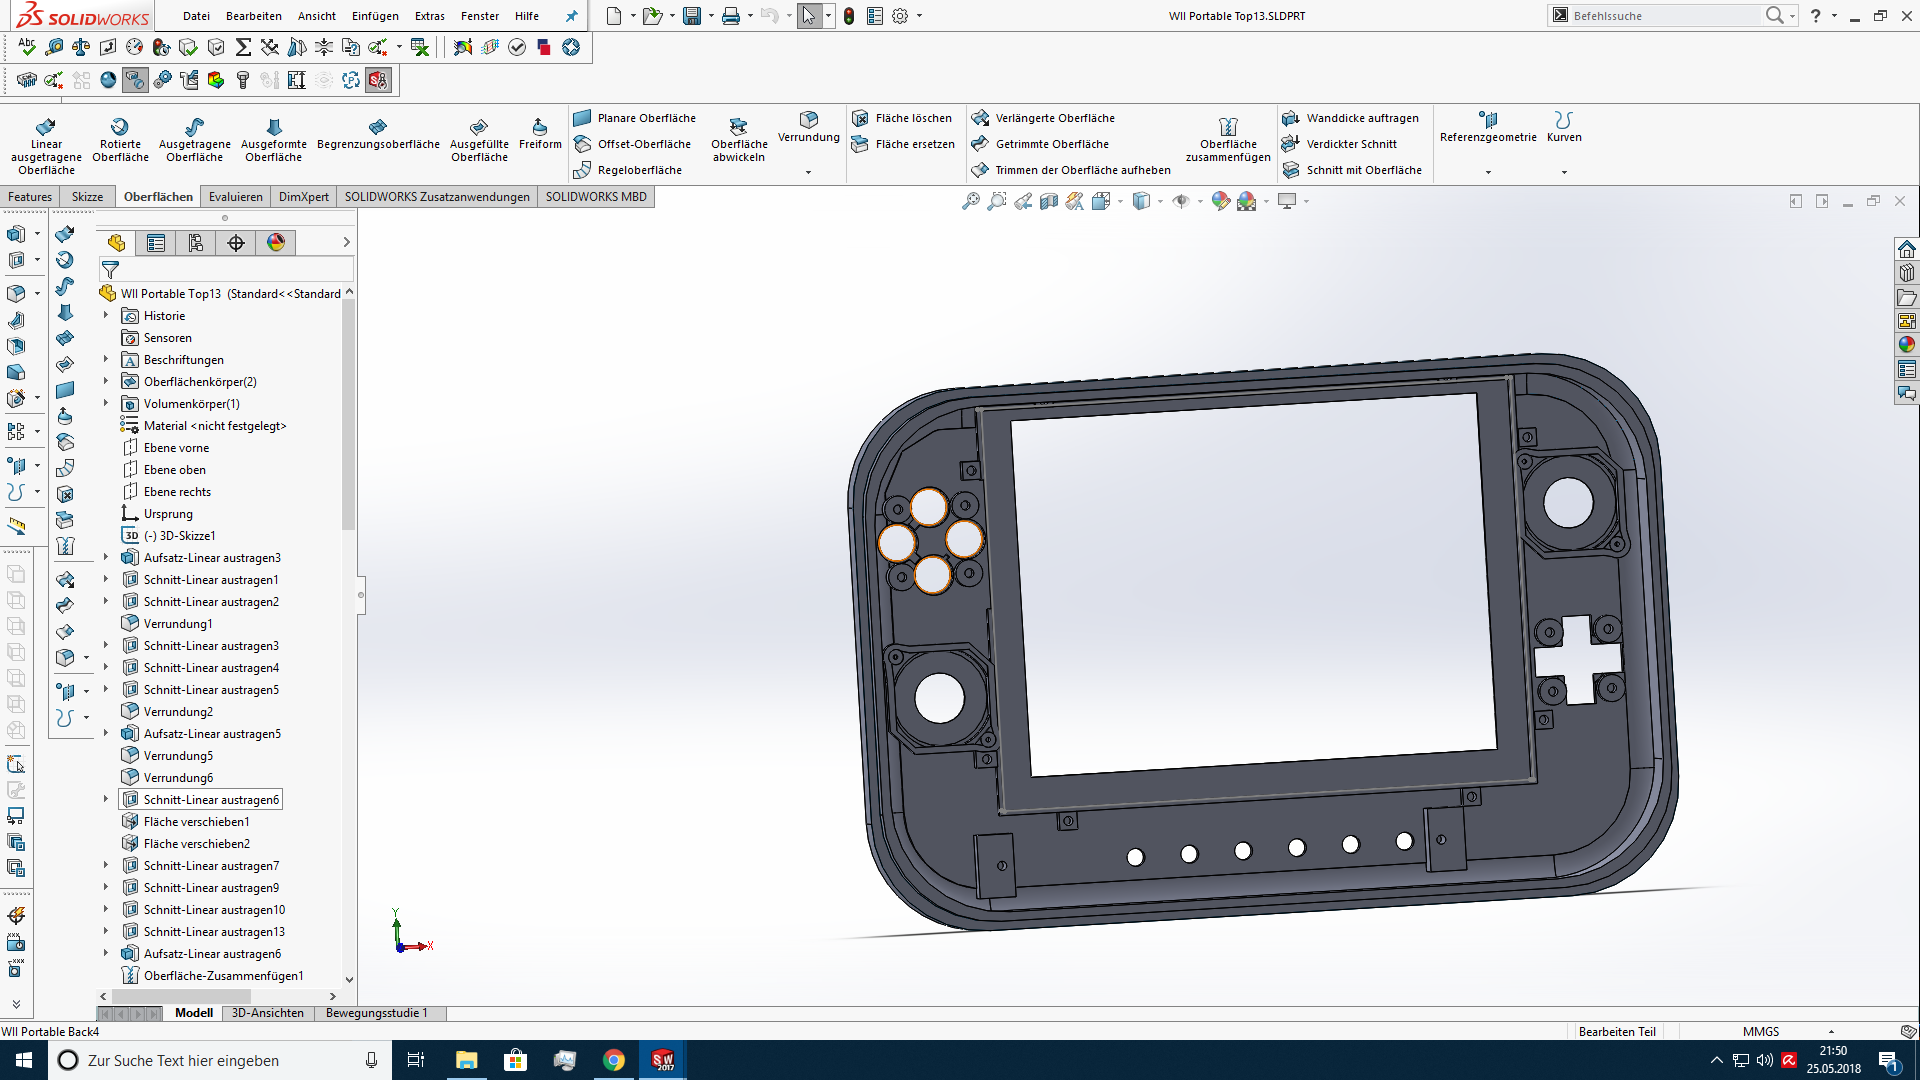
Task: Open the Bewegungsstudie 1 tab
Action: 377,1013
